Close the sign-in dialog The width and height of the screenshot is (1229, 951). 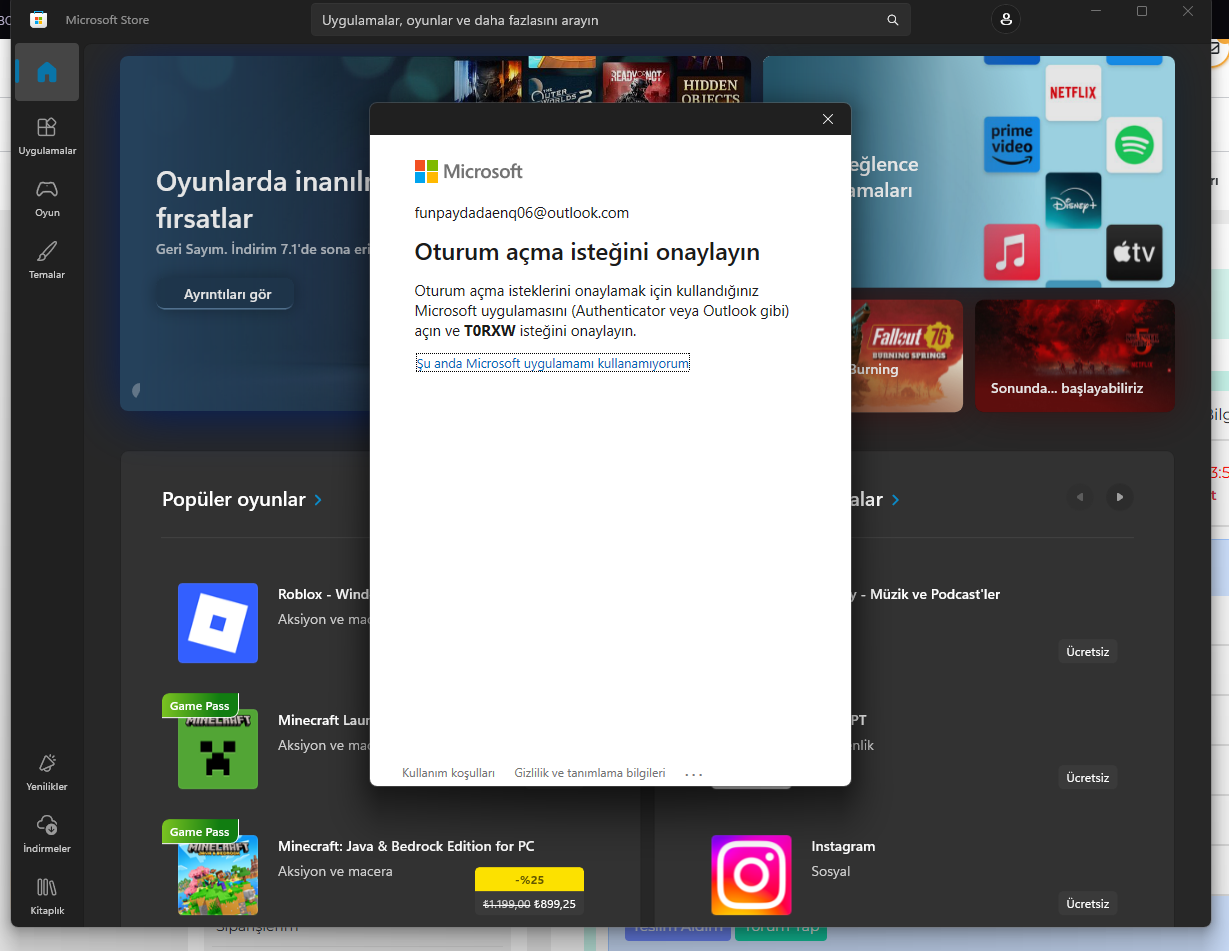827,119
